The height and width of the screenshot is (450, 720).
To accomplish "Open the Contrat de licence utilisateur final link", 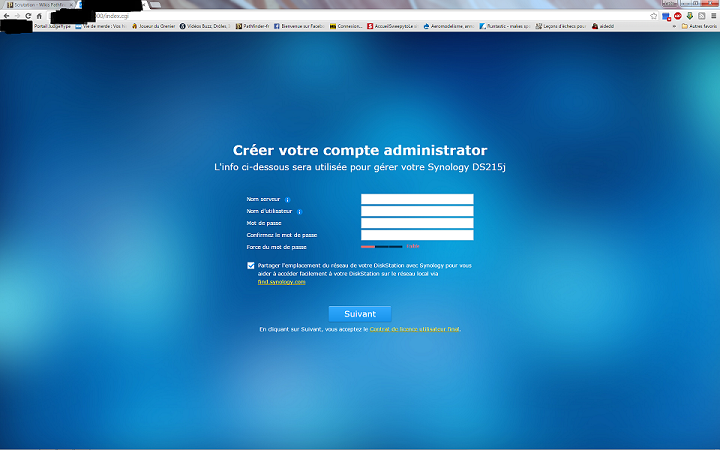I will pos(414,329).
